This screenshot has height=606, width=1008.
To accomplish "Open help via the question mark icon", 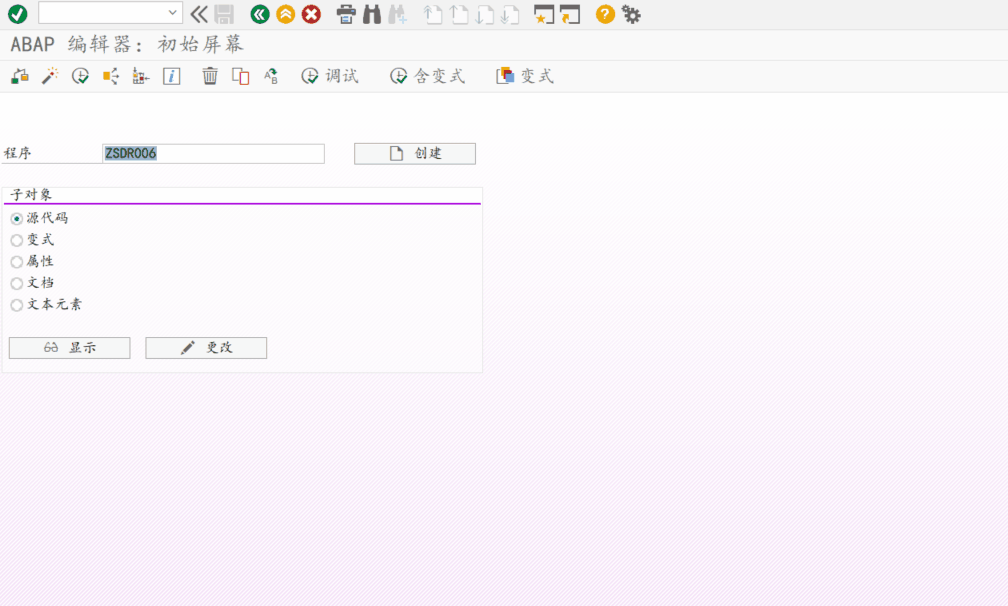I will pyautogui.click(x=603, y=14).
